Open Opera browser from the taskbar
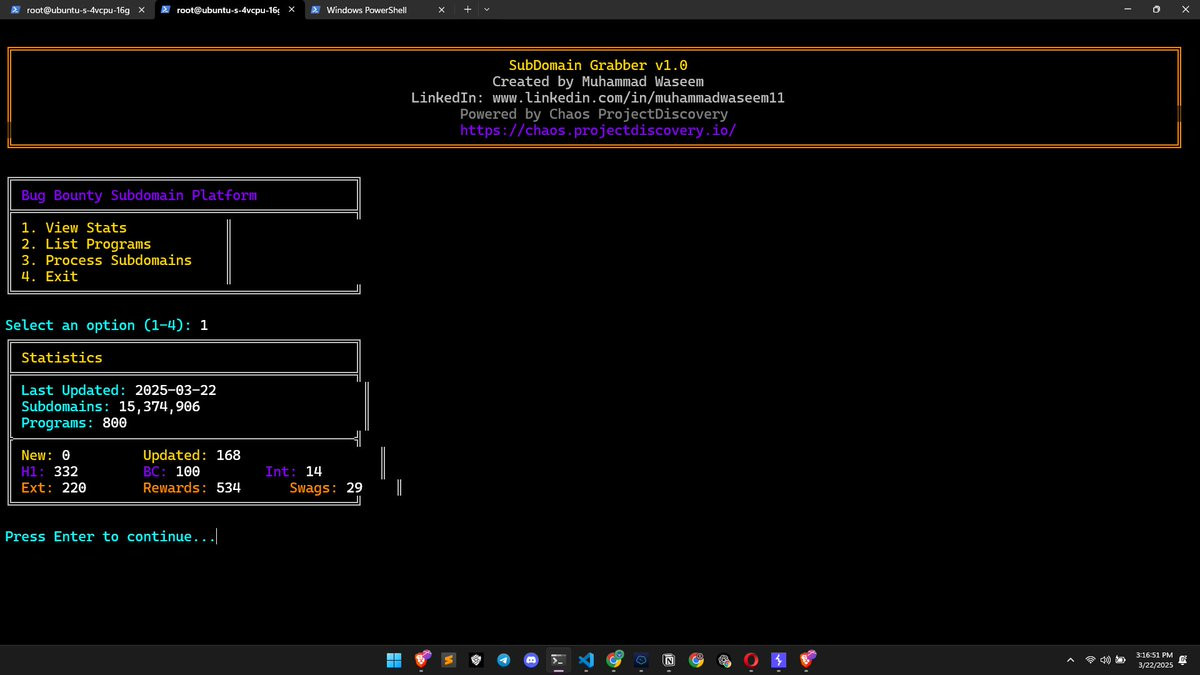 pos(751,660)
